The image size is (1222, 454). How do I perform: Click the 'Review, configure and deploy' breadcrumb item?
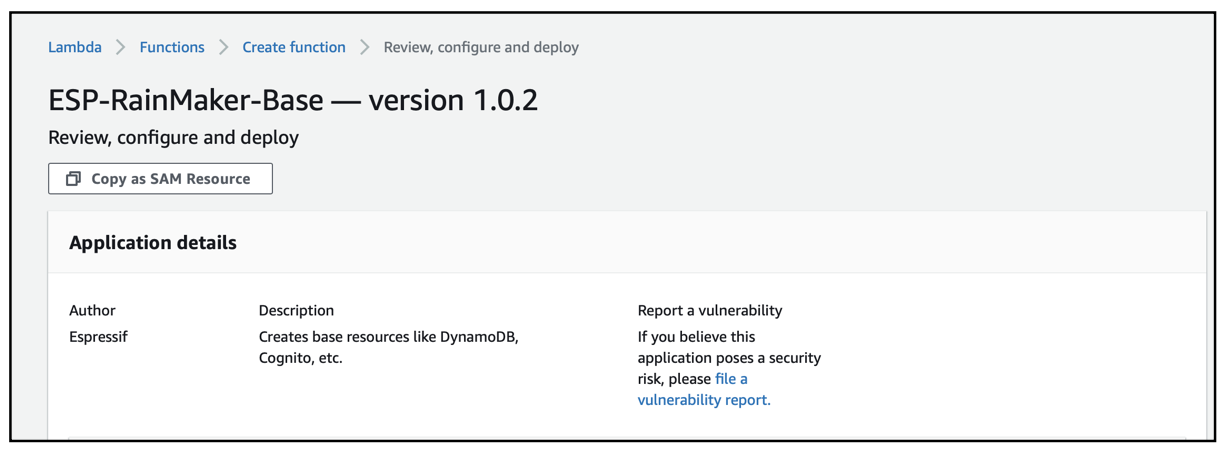(x=481, y=47)
